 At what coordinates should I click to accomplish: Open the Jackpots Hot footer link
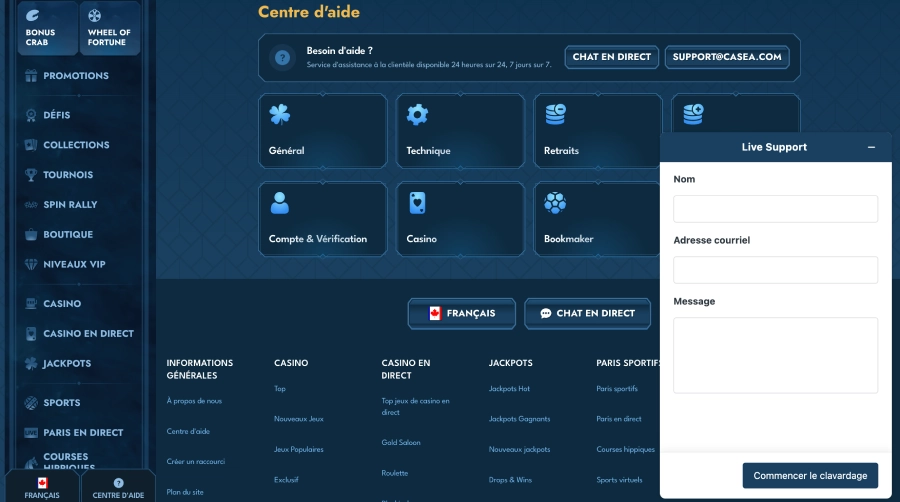point(509,388)
